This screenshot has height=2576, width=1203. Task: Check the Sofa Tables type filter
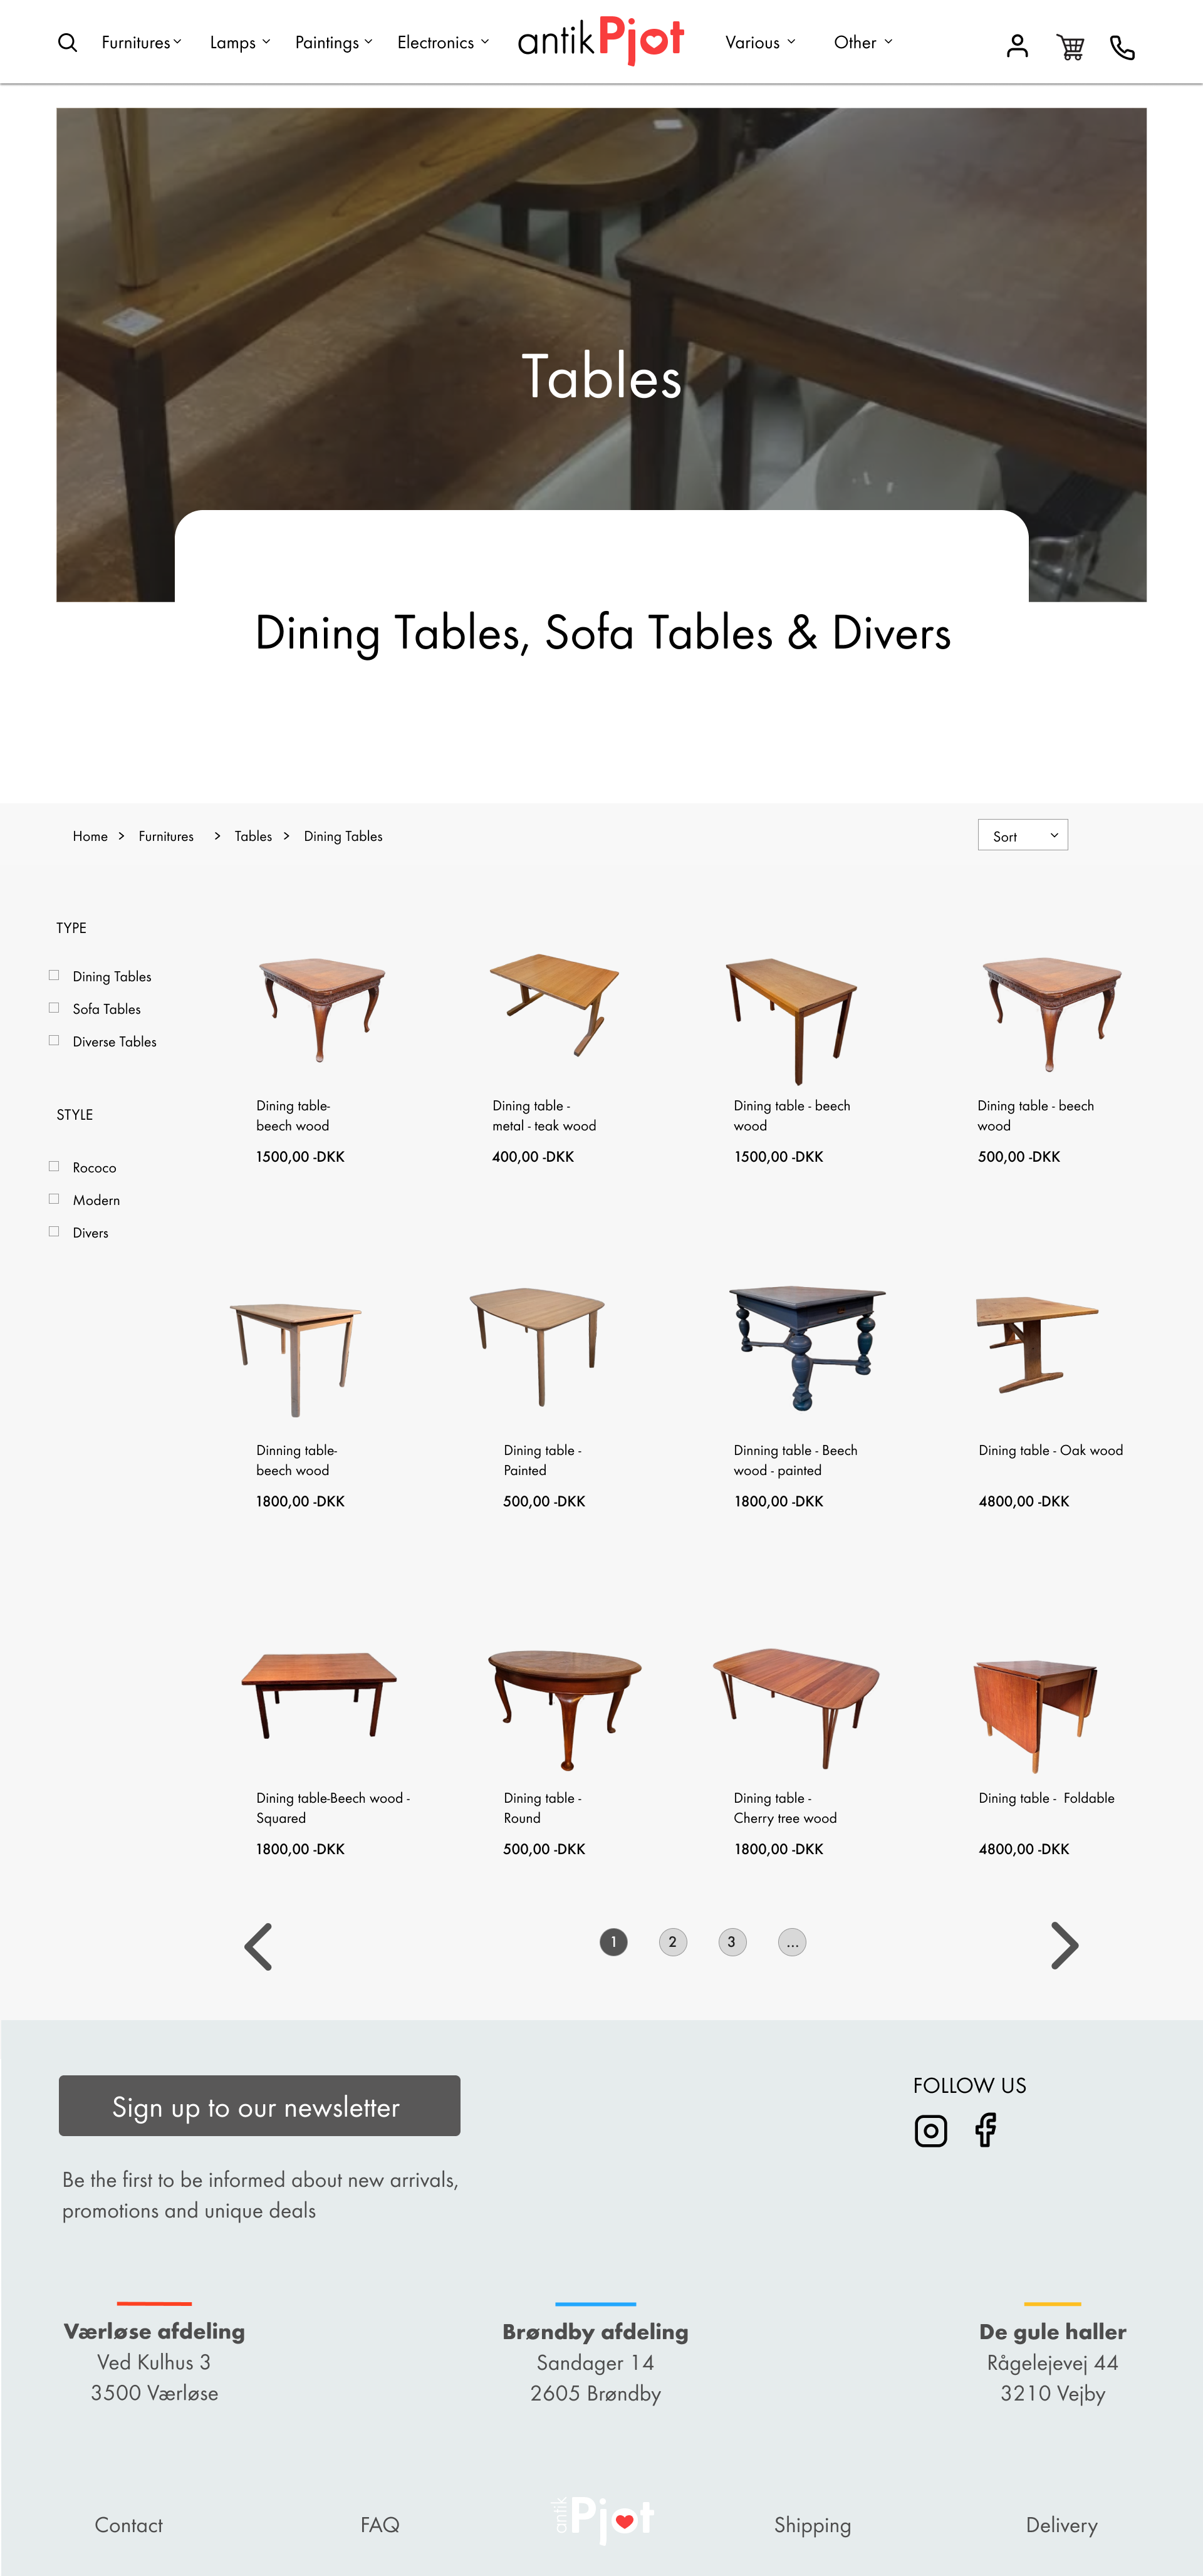tap(54, 1008)
